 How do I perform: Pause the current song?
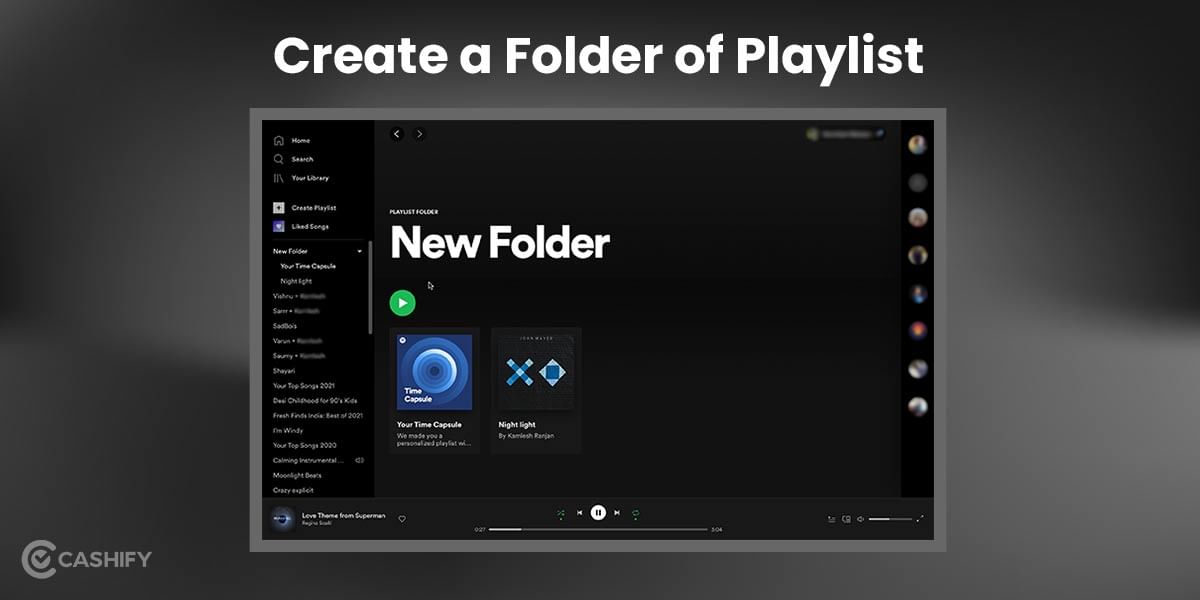[x=598, y=513]
